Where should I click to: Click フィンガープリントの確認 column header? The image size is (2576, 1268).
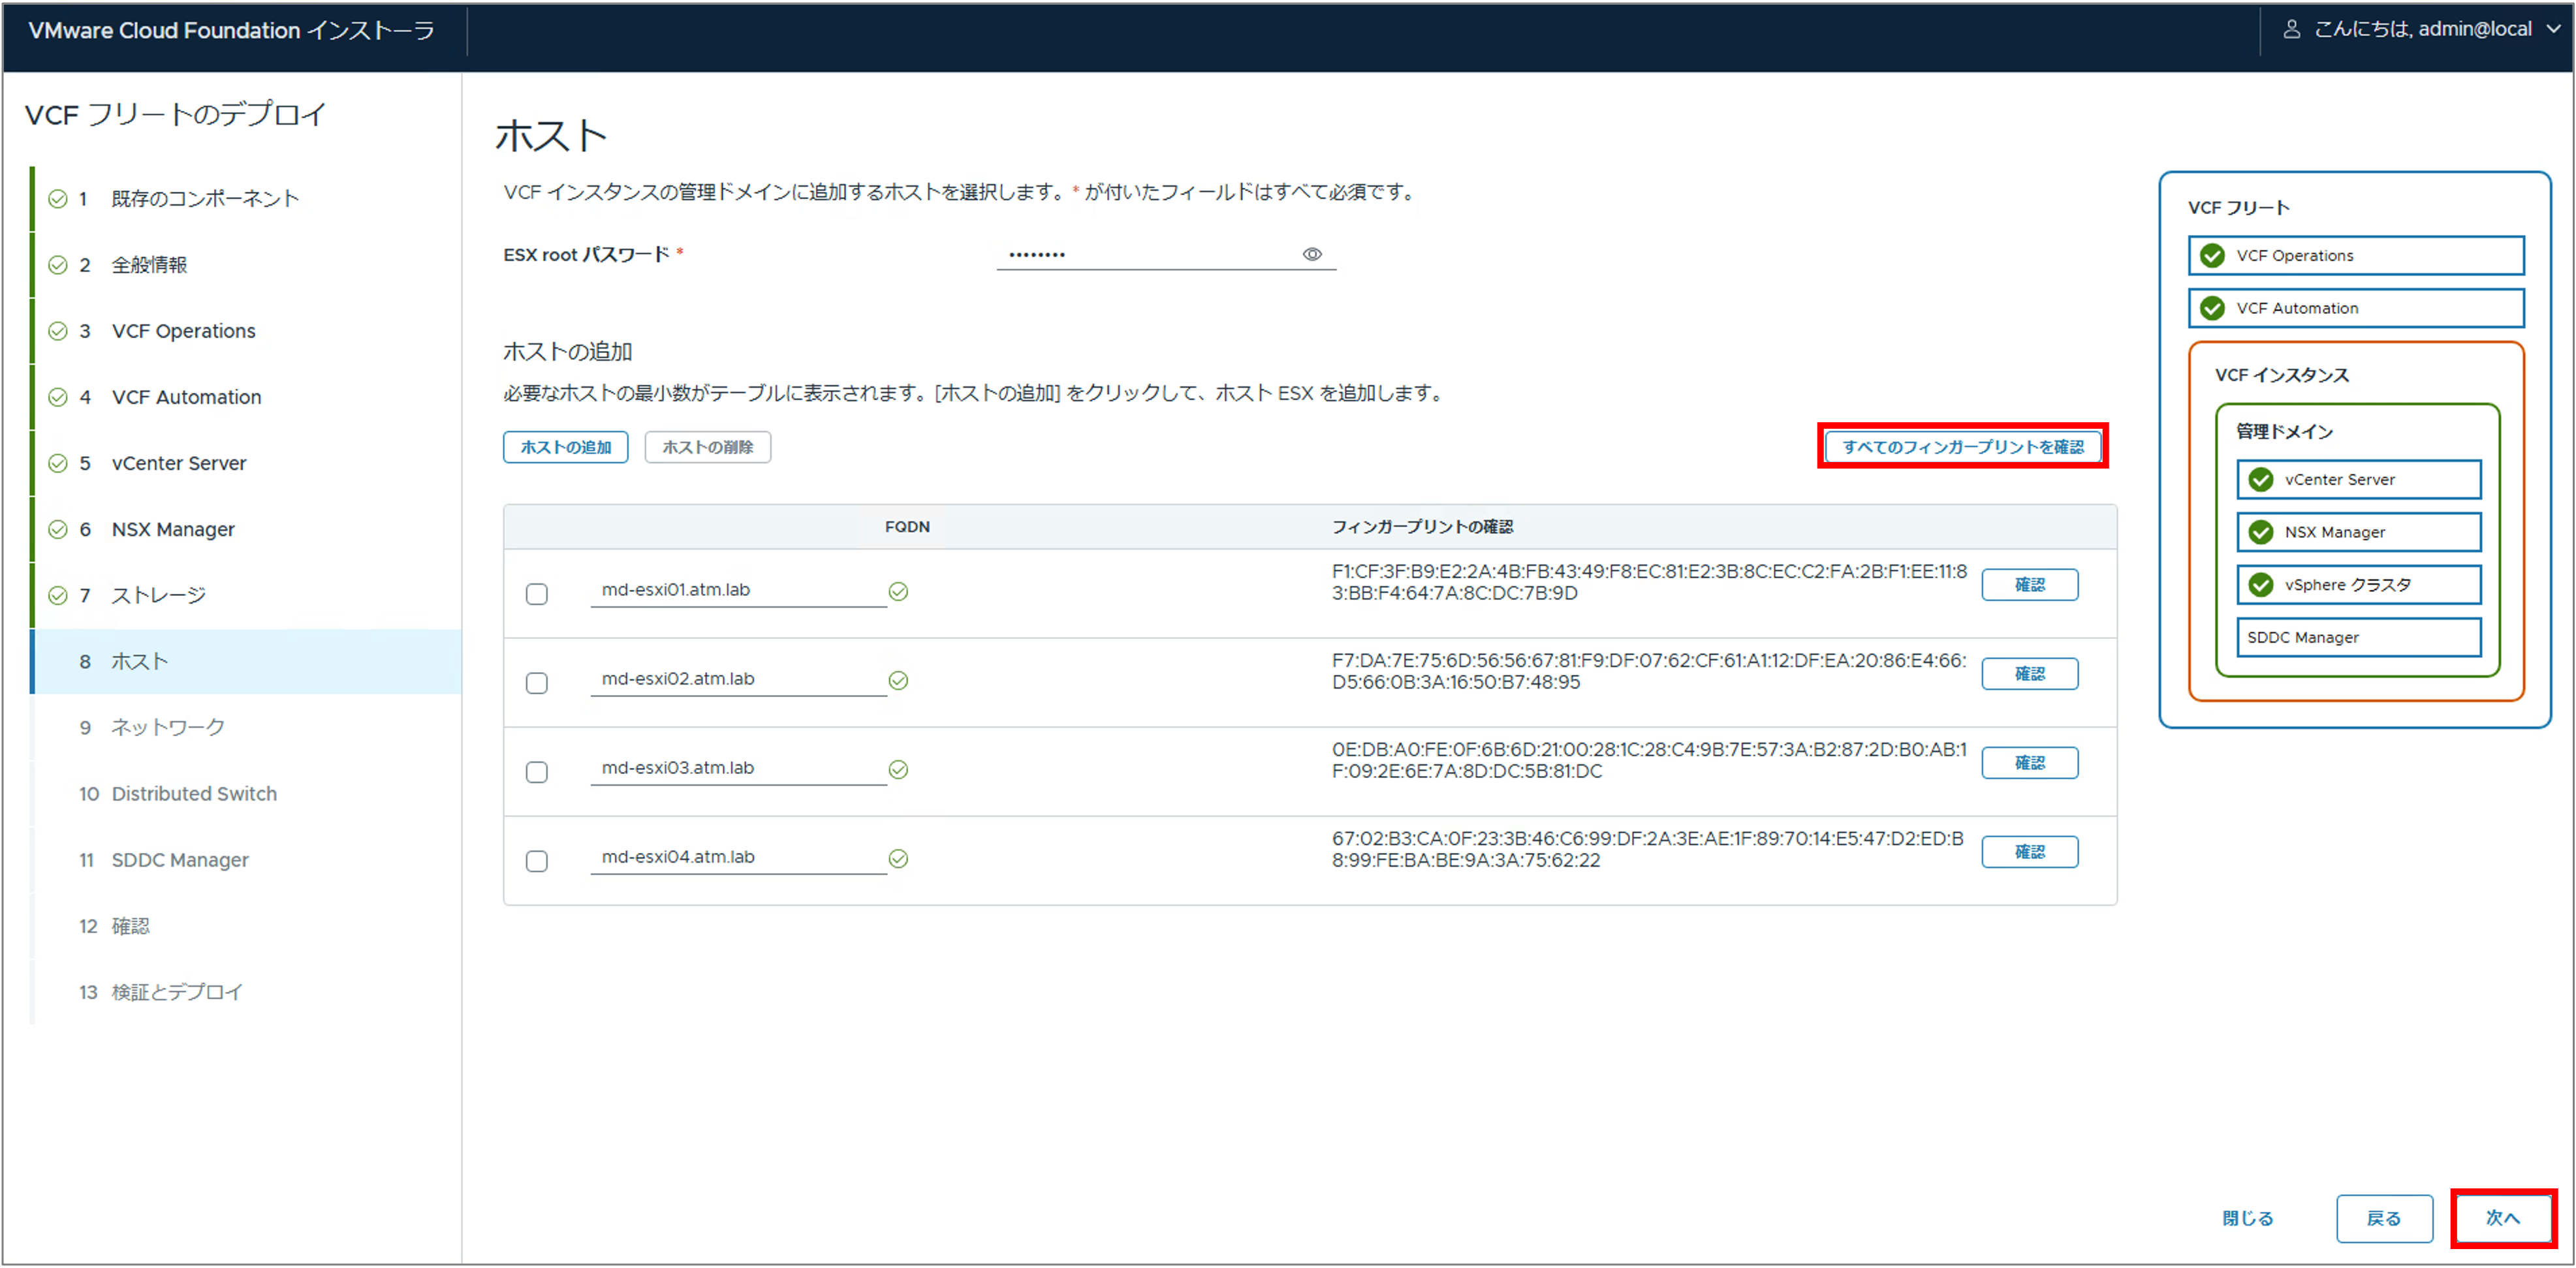(1422, 527)
